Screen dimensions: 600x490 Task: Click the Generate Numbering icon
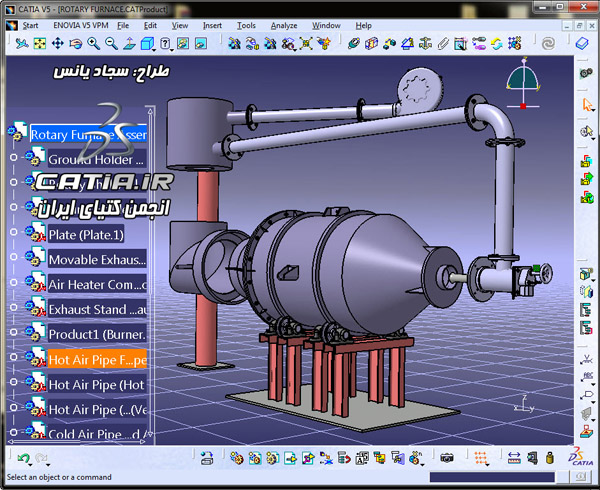pos(362,457)
